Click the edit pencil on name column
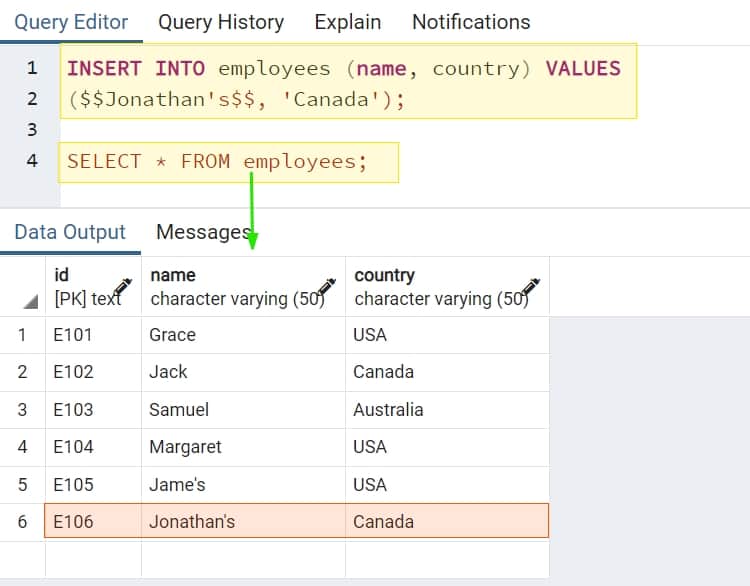 pos(326,287)
